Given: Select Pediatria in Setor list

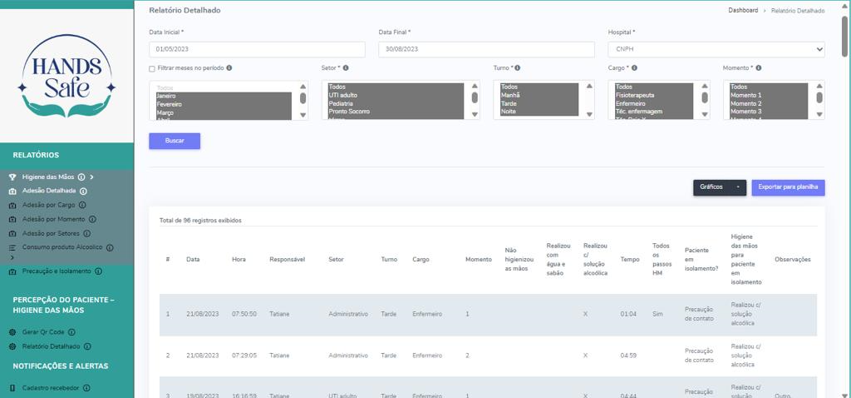Looking at the screenshot, I should coord(396,103).
